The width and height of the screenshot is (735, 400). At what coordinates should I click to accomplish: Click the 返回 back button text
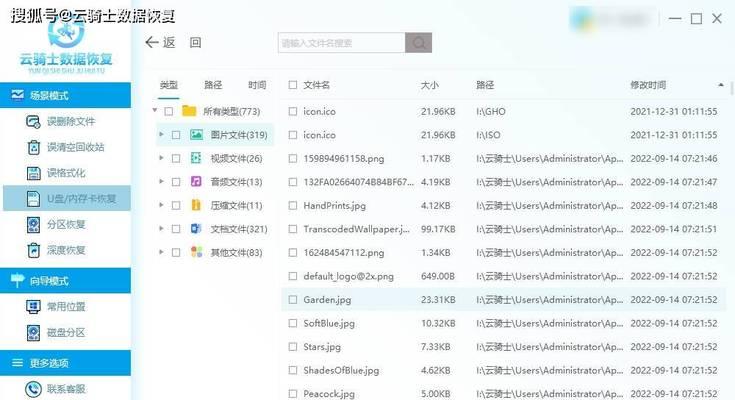pyautogui.click(x=182, y=43)
